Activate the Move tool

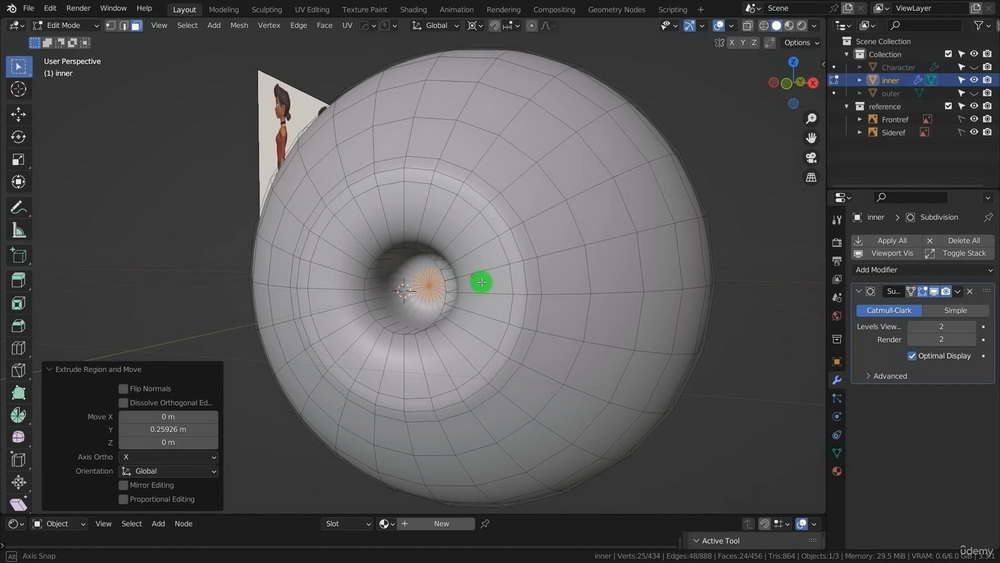(18, 114)
